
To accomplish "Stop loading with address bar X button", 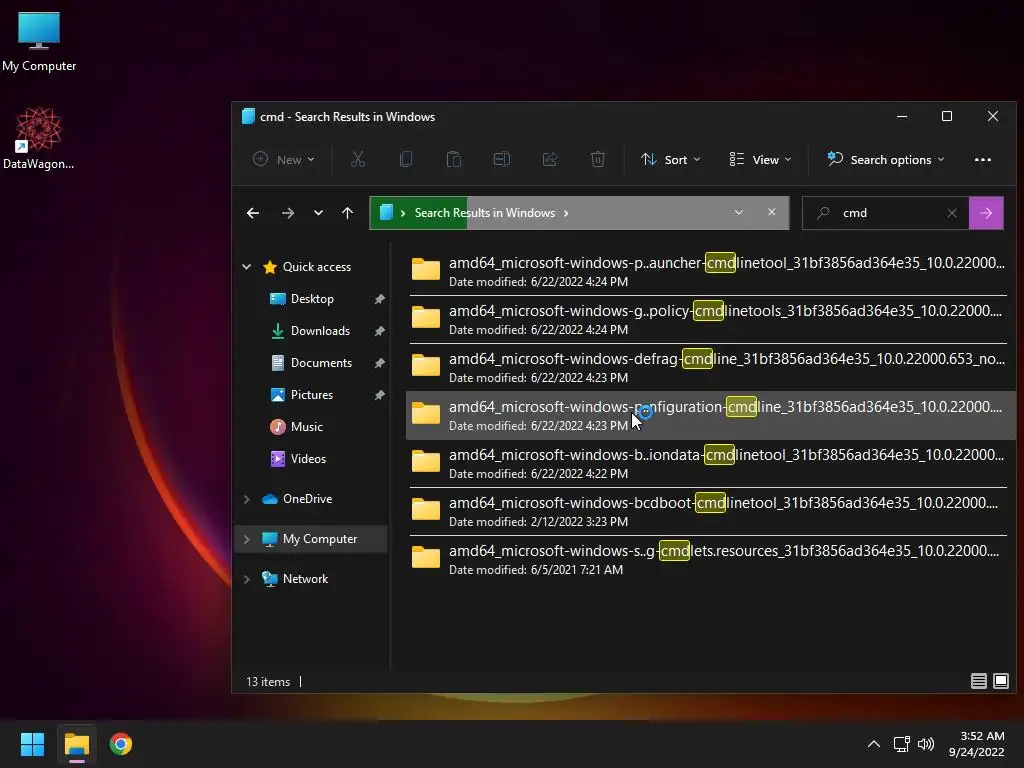I will (x=772, y=212).
